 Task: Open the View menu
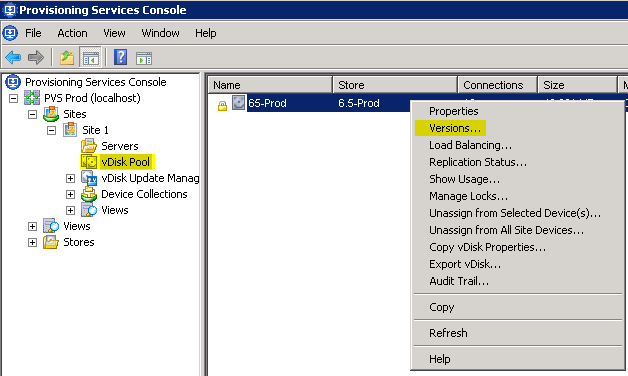point(114,33)
